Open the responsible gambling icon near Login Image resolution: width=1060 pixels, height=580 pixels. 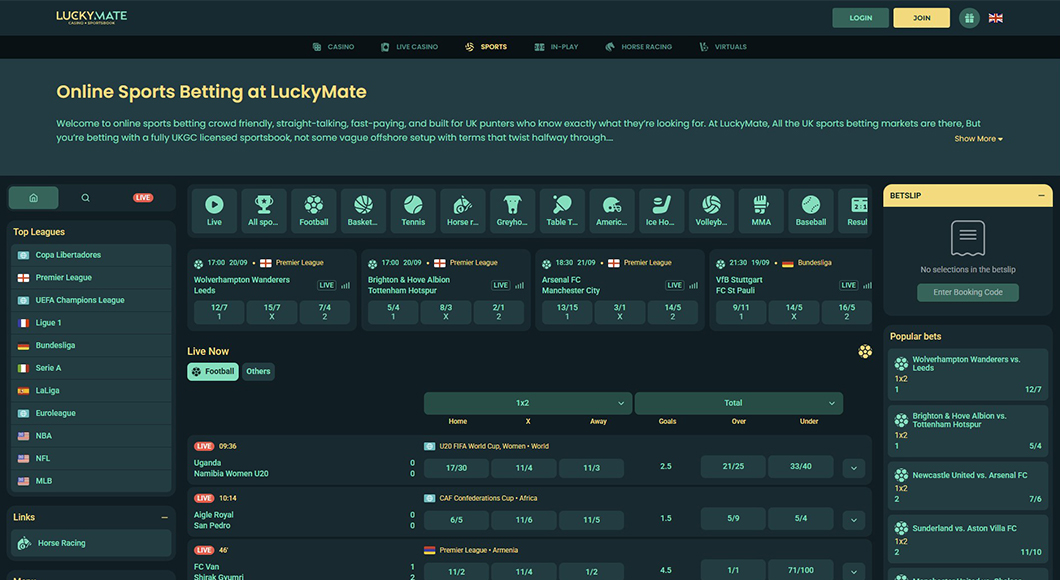tap(968, 17)
